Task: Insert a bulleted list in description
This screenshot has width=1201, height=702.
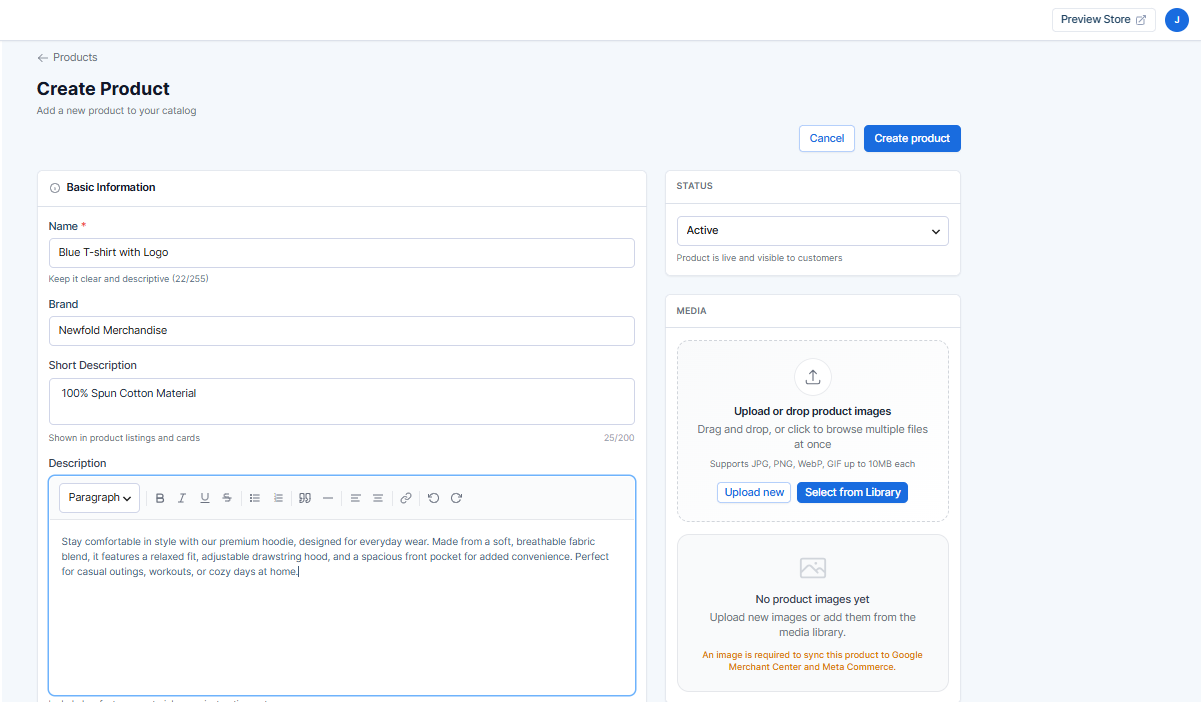Action: [255, 498]
